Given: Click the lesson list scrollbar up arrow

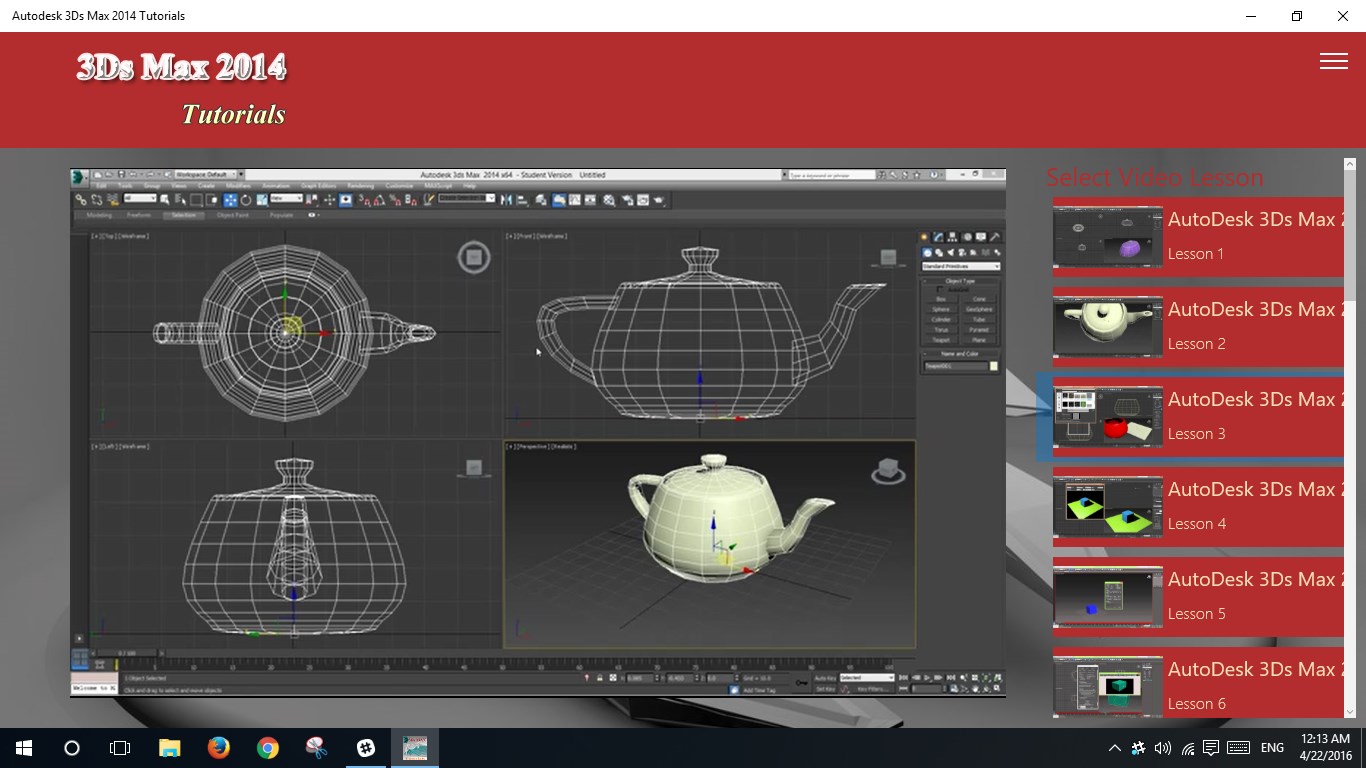Looking at the screenshot, I should coord(1349,163).
